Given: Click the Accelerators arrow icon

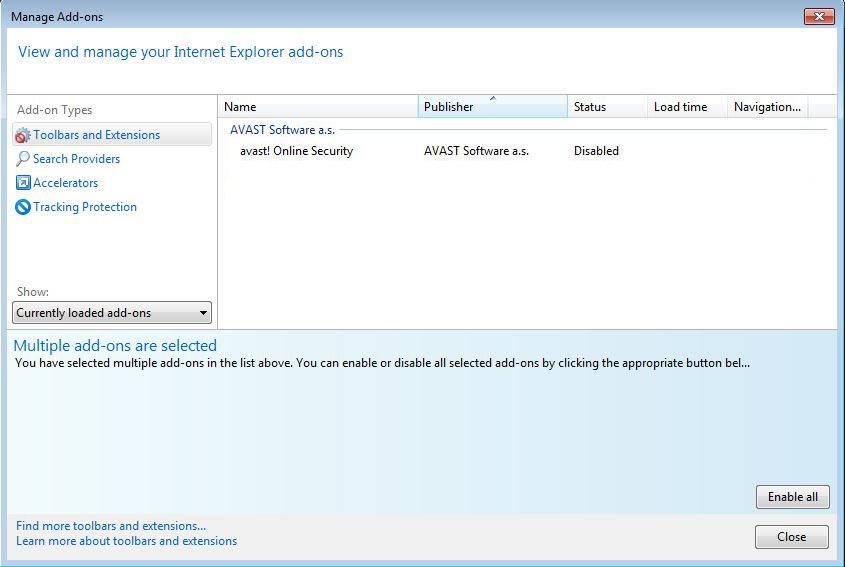Looking at the screenshot, I should coord(23,183).
